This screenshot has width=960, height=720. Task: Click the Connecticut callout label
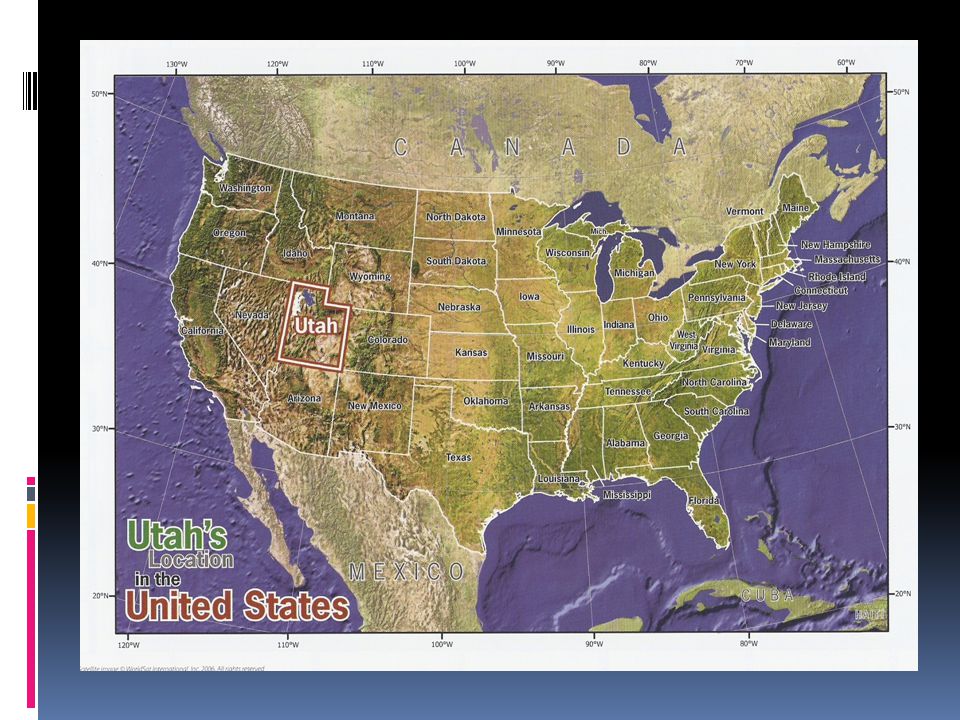point(821,290)
